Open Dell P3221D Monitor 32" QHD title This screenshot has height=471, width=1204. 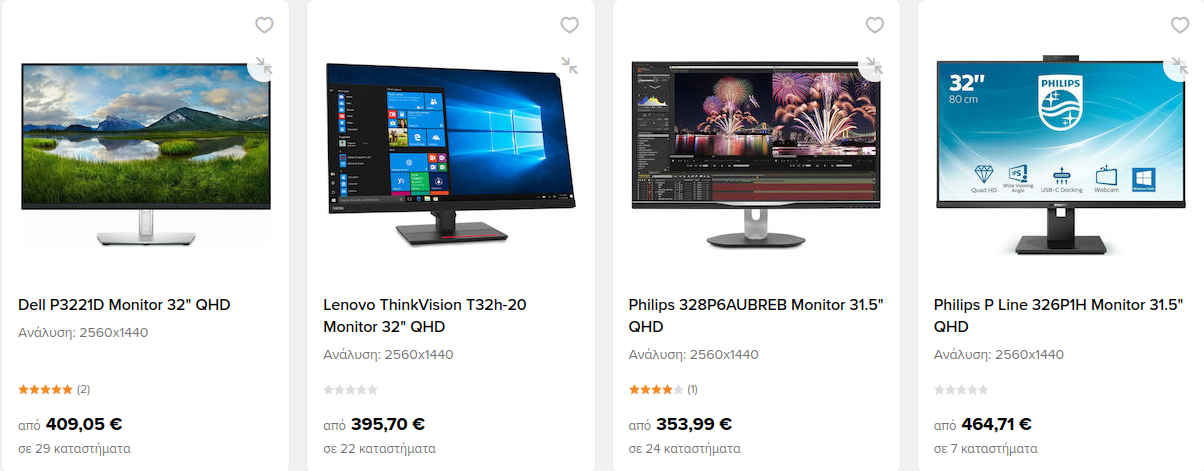[x=125, y=305]
